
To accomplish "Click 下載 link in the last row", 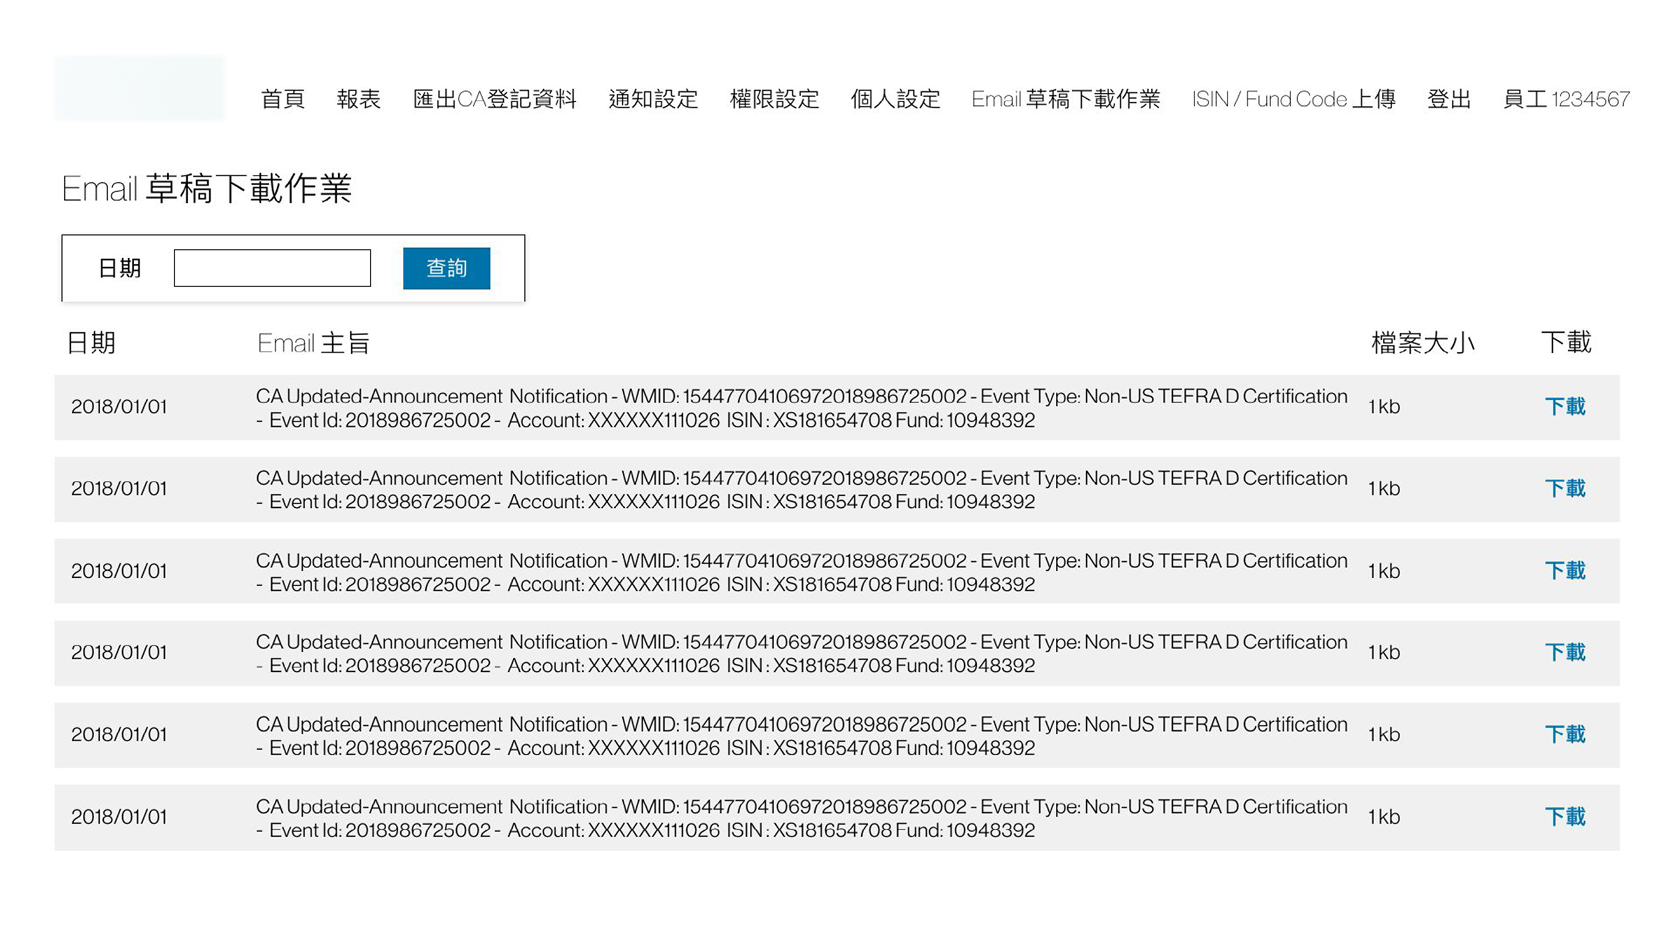I will pyautogui.click(x=1565, y=817).
